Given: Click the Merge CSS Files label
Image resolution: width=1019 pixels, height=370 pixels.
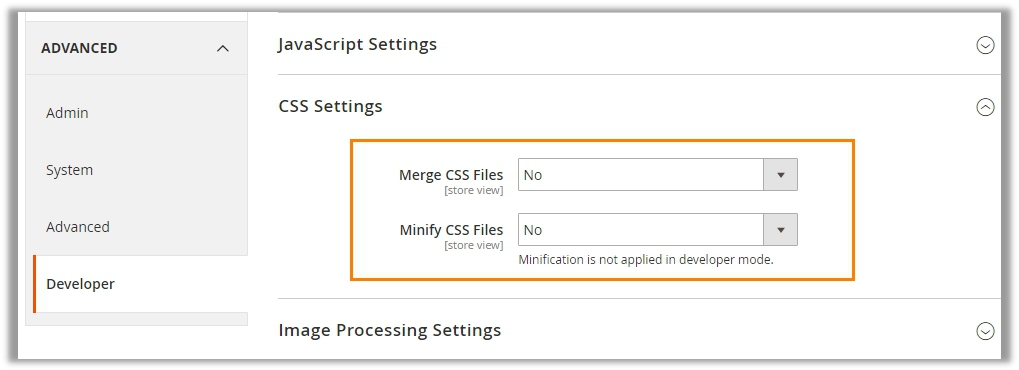Looking at the screenshot, I should (451, 175).
